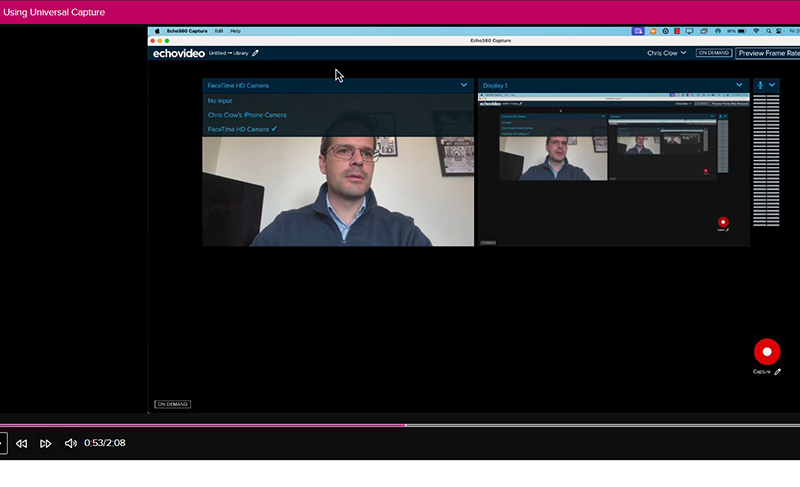
Task: Click the Using Universal Capture title
Action: click(54, 12)
